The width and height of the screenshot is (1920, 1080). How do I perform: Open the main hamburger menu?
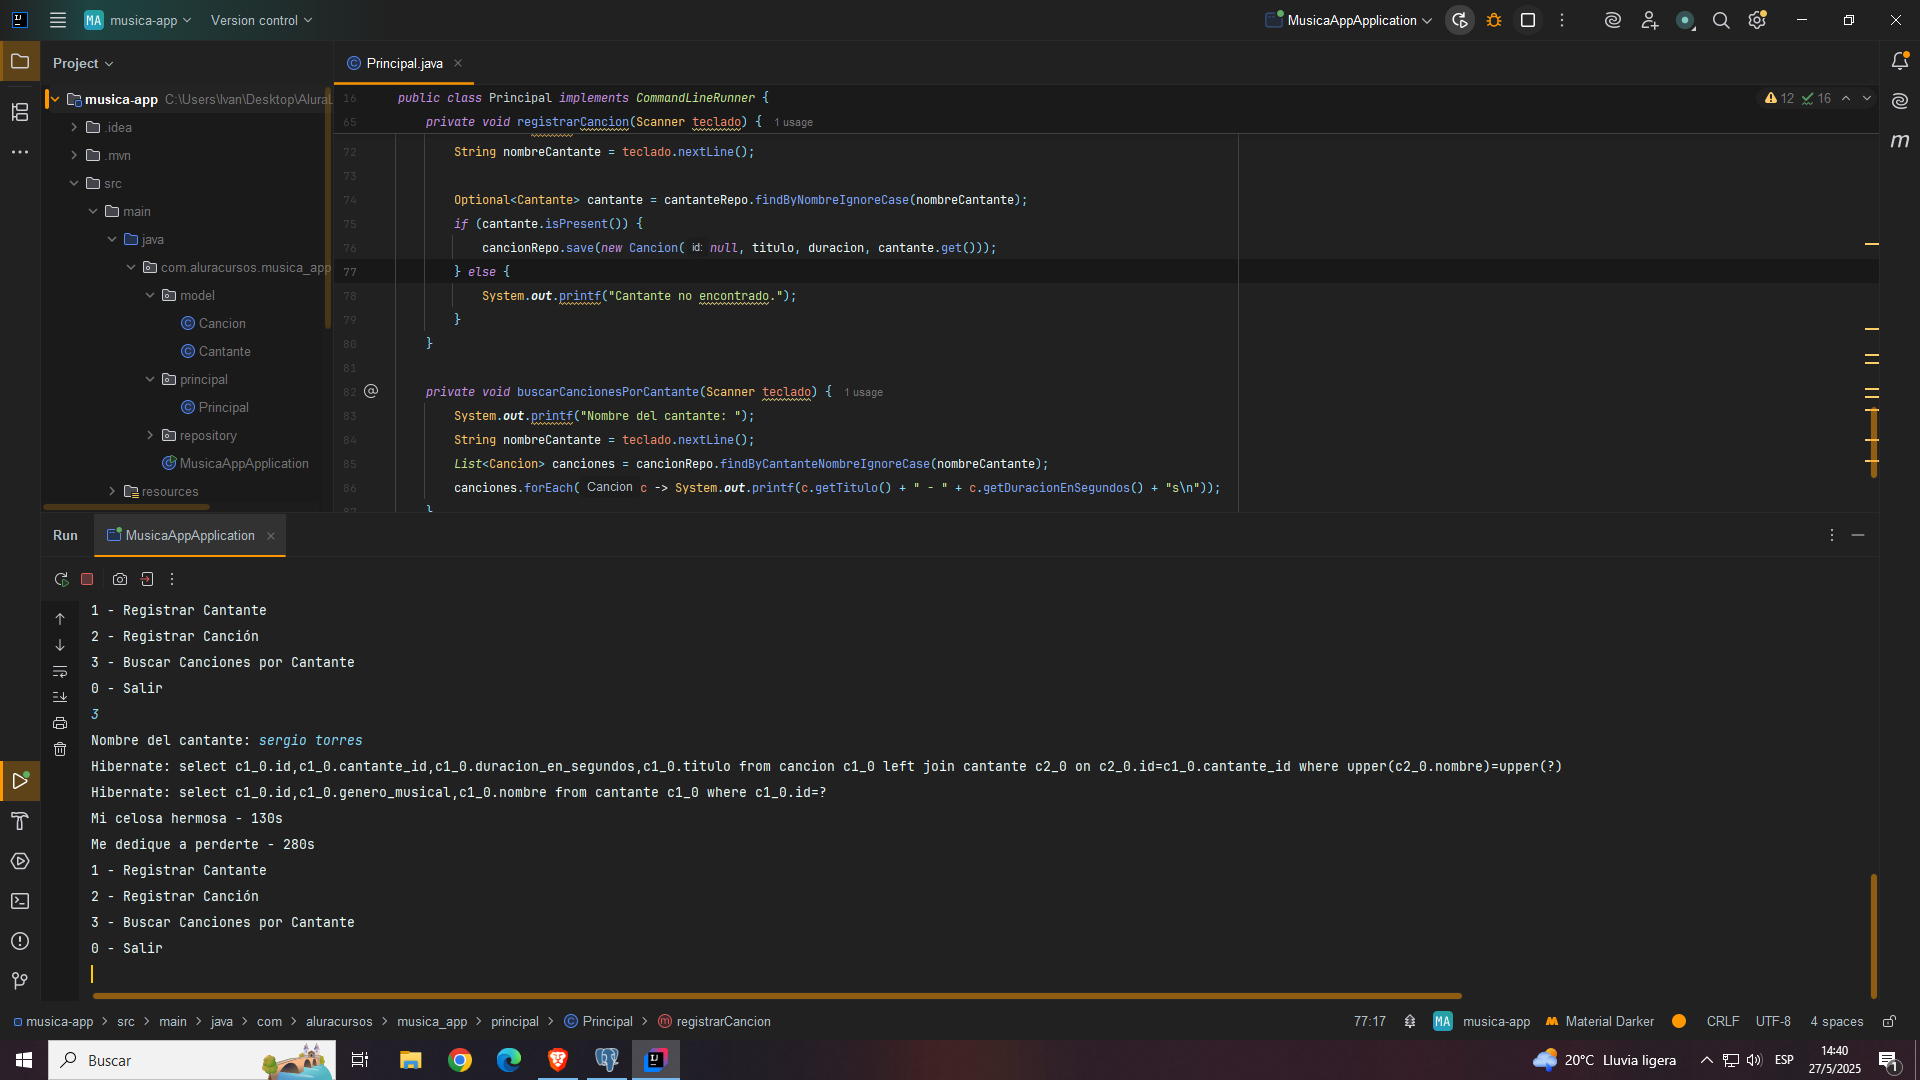coord(58,20)
